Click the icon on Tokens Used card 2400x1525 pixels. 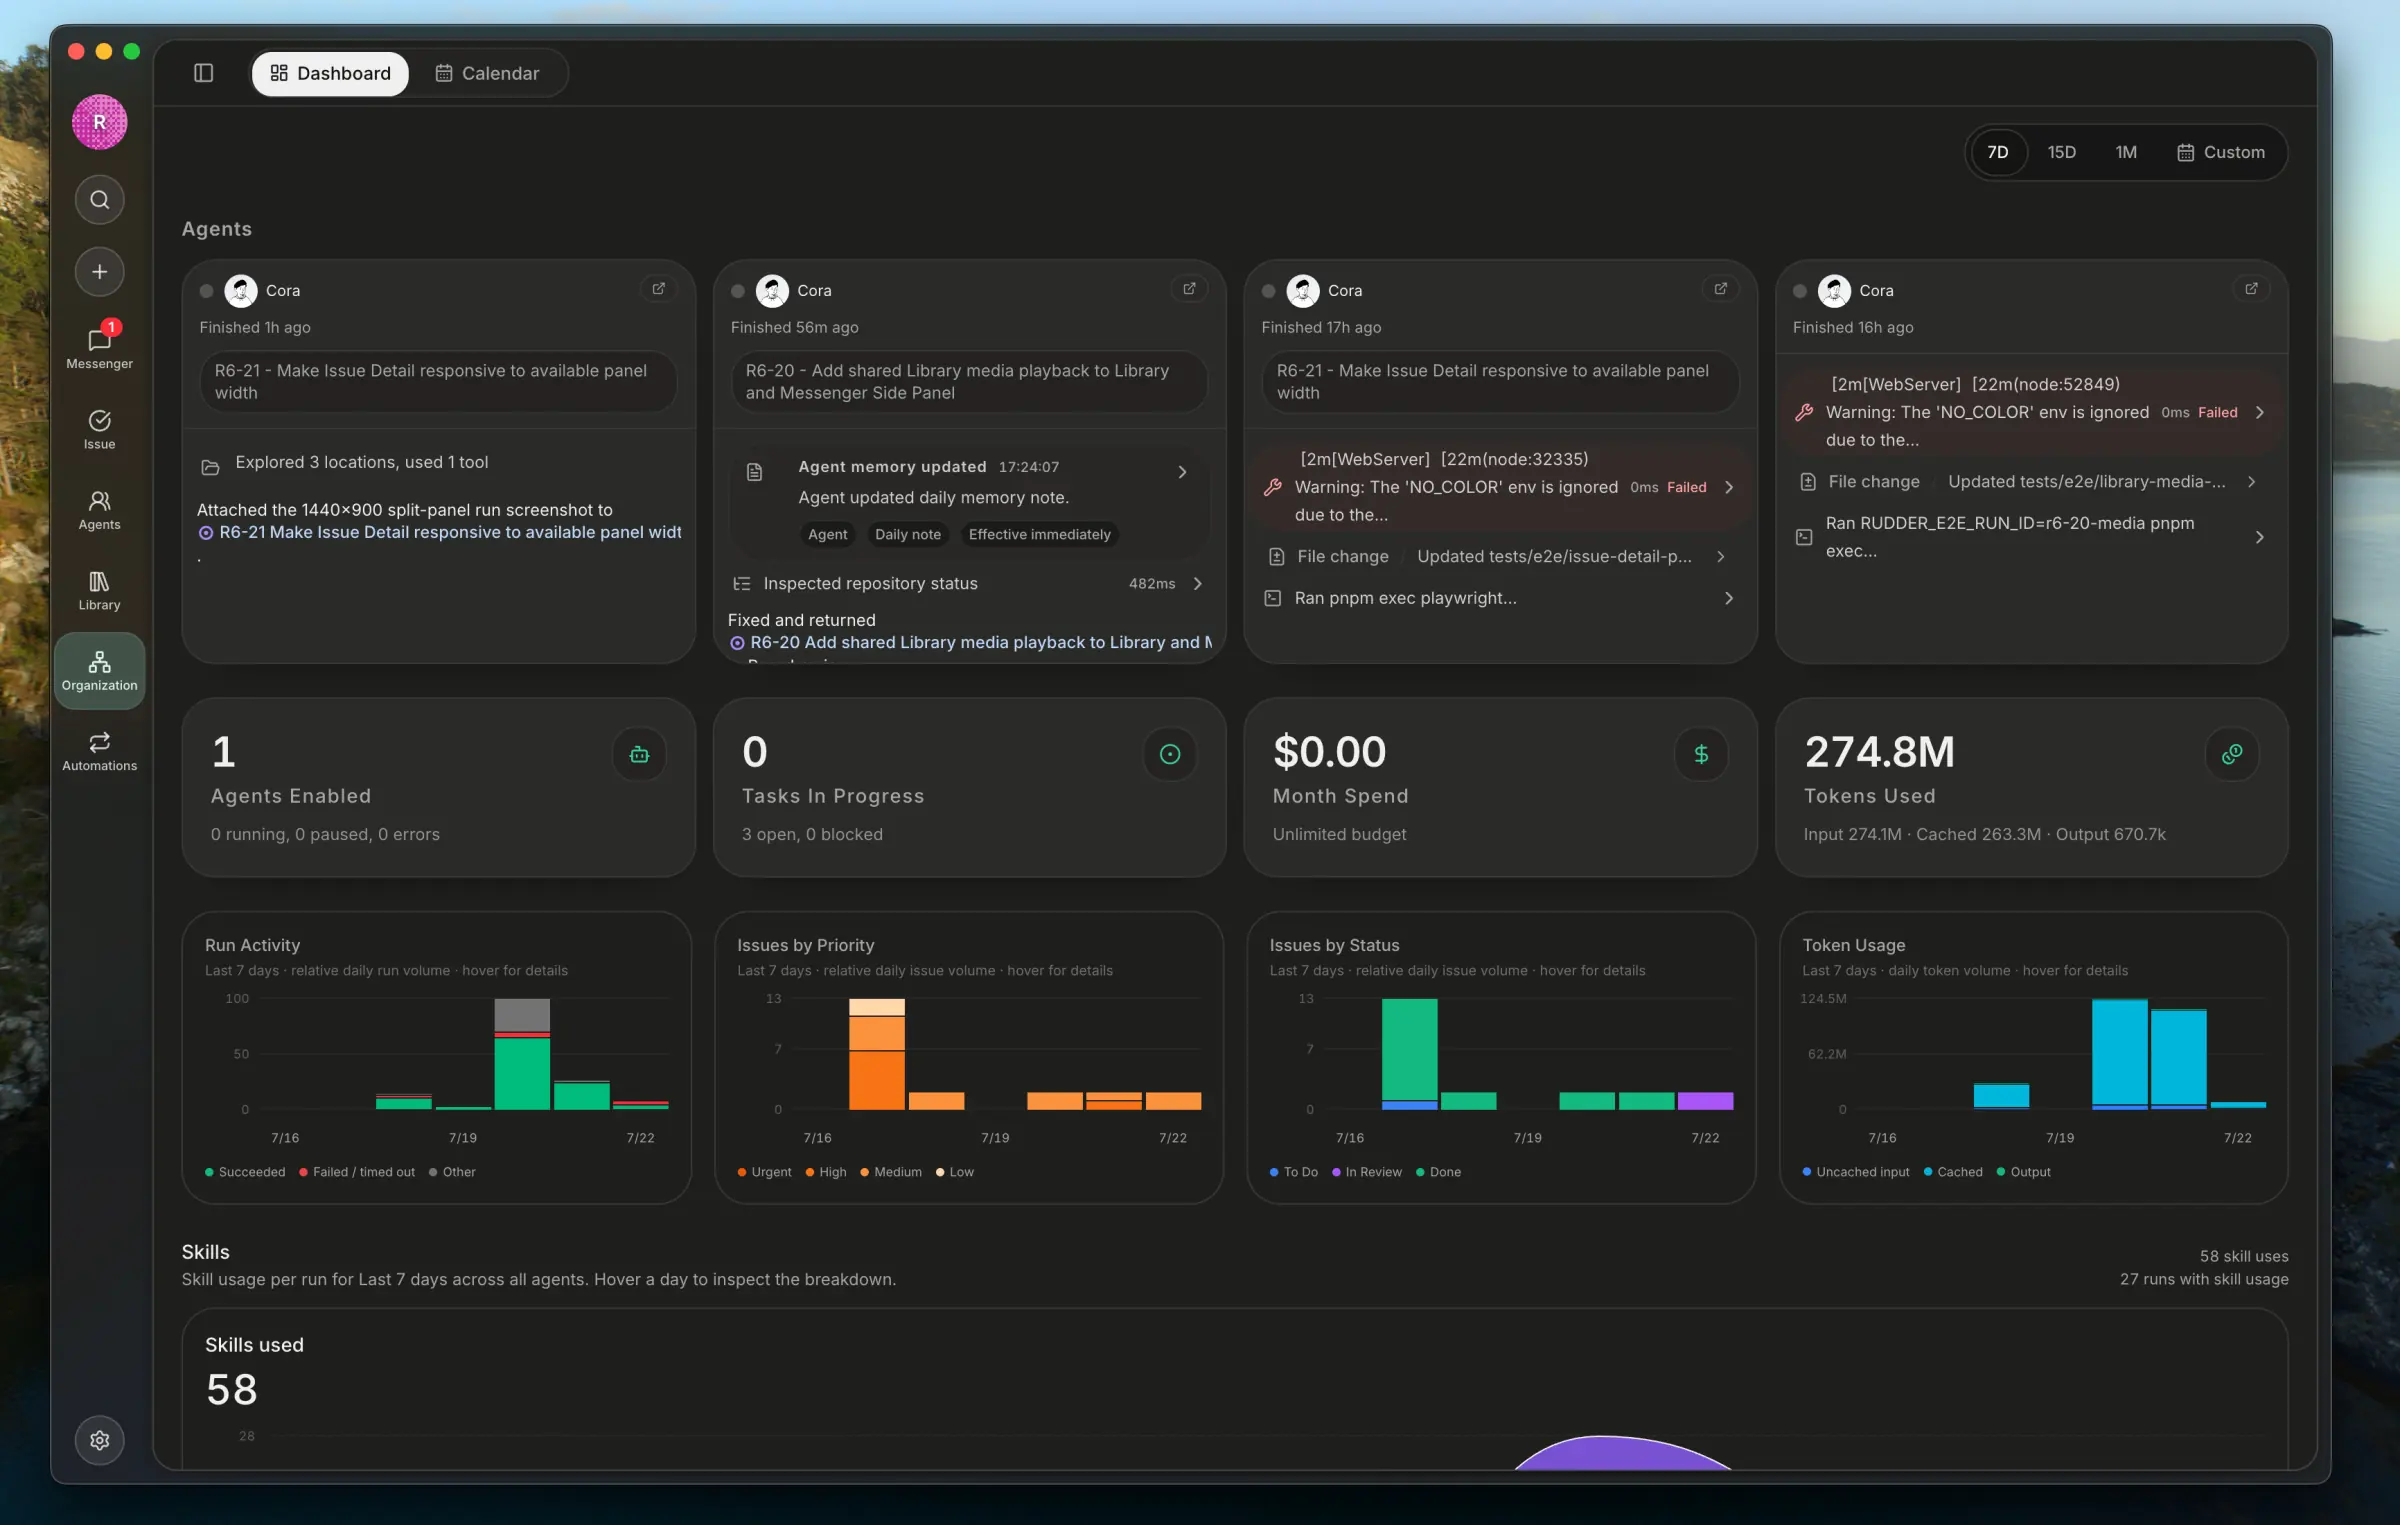click(x=2232, y=754)
